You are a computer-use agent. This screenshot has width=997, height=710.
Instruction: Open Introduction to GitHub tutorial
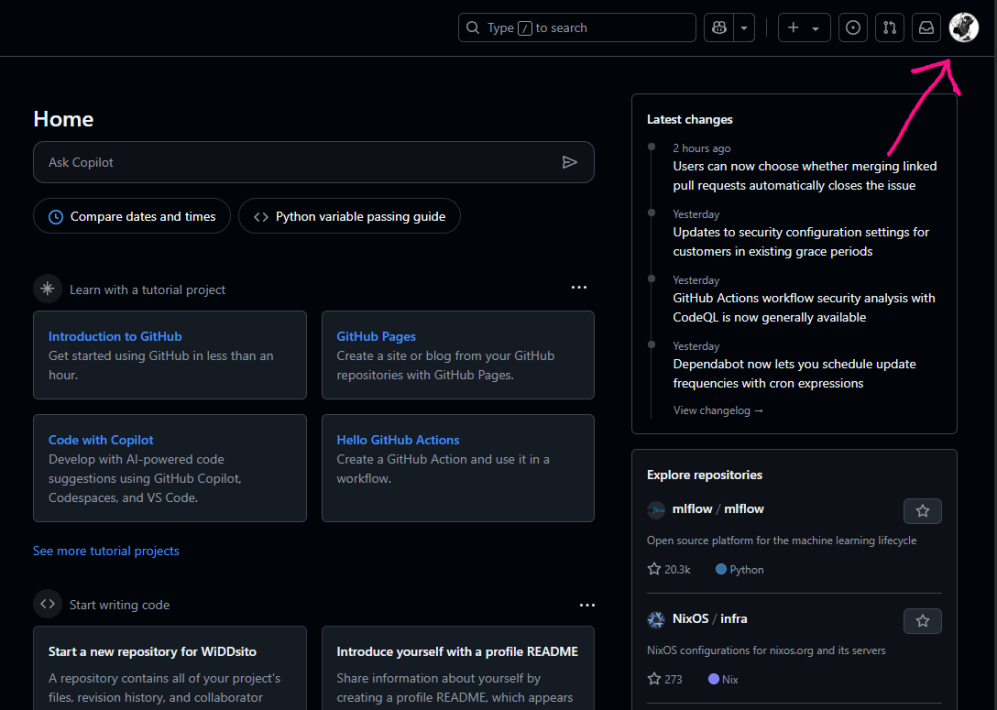115,336
